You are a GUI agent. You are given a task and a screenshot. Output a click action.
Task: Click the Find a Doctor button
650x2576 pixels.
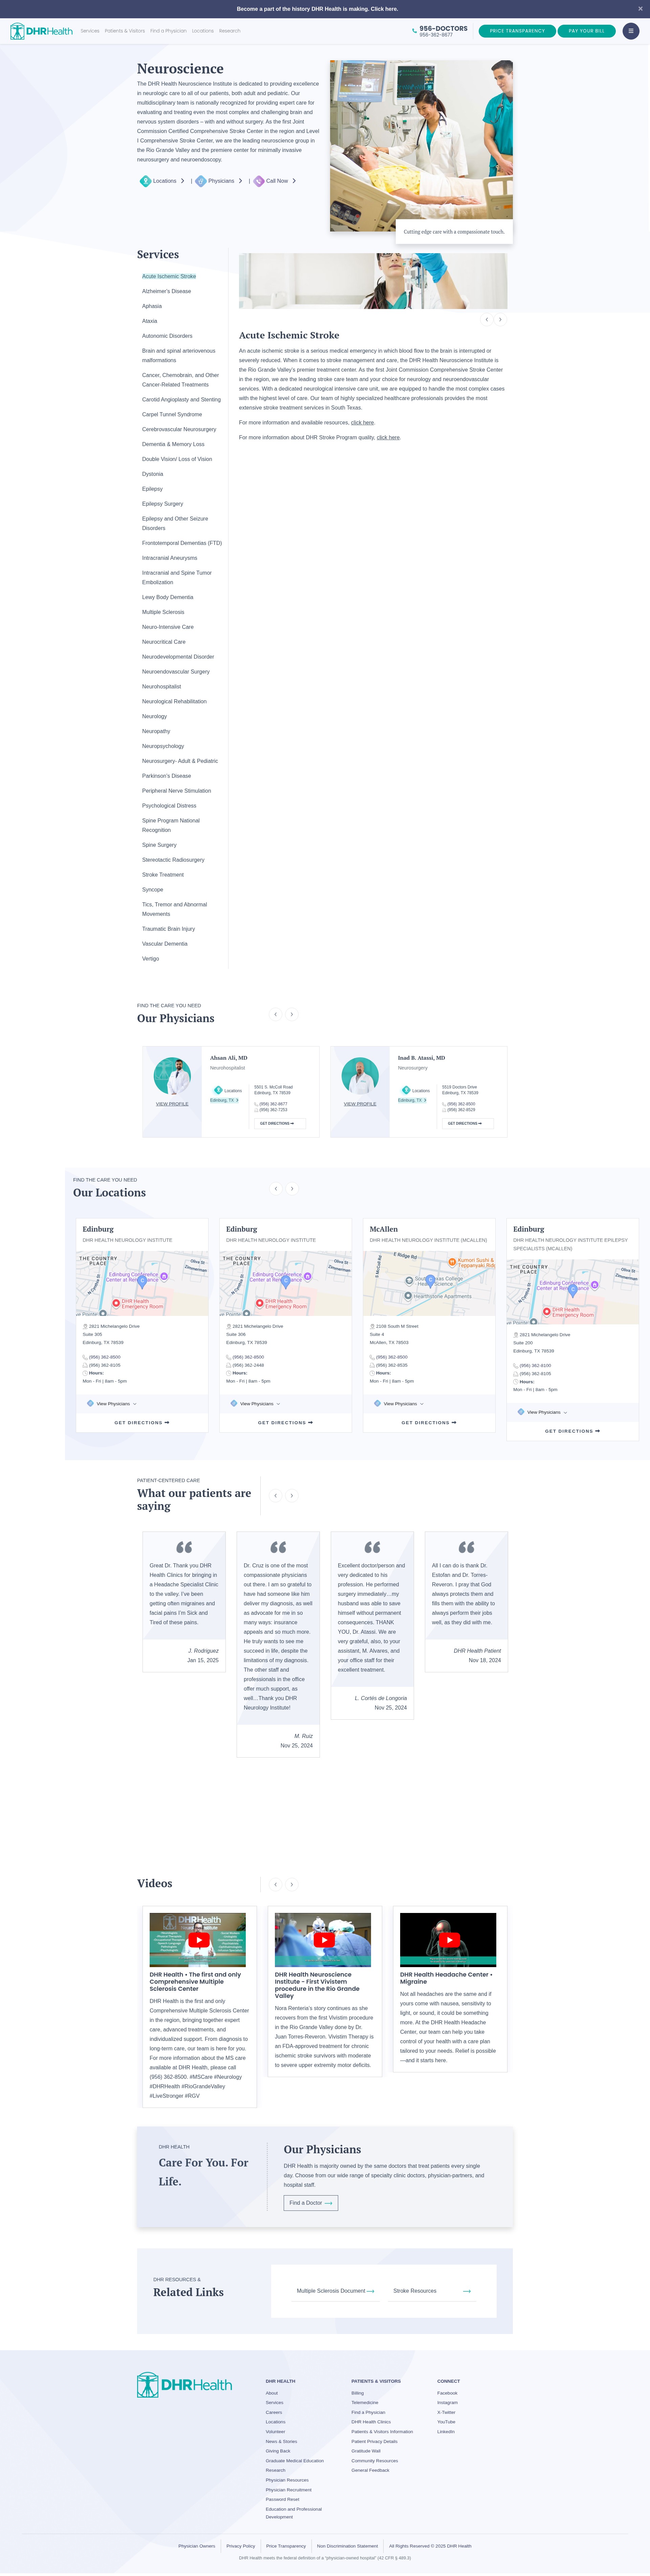(x=311, y=2203)
